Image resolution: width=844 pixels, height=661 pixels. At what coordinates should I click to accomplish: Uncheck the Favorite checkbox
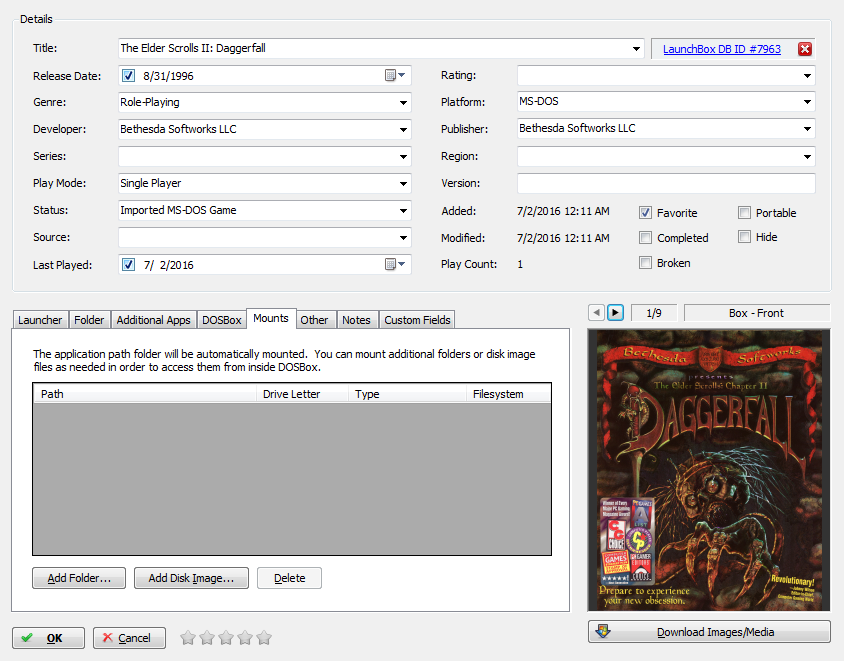pos(645,213)
